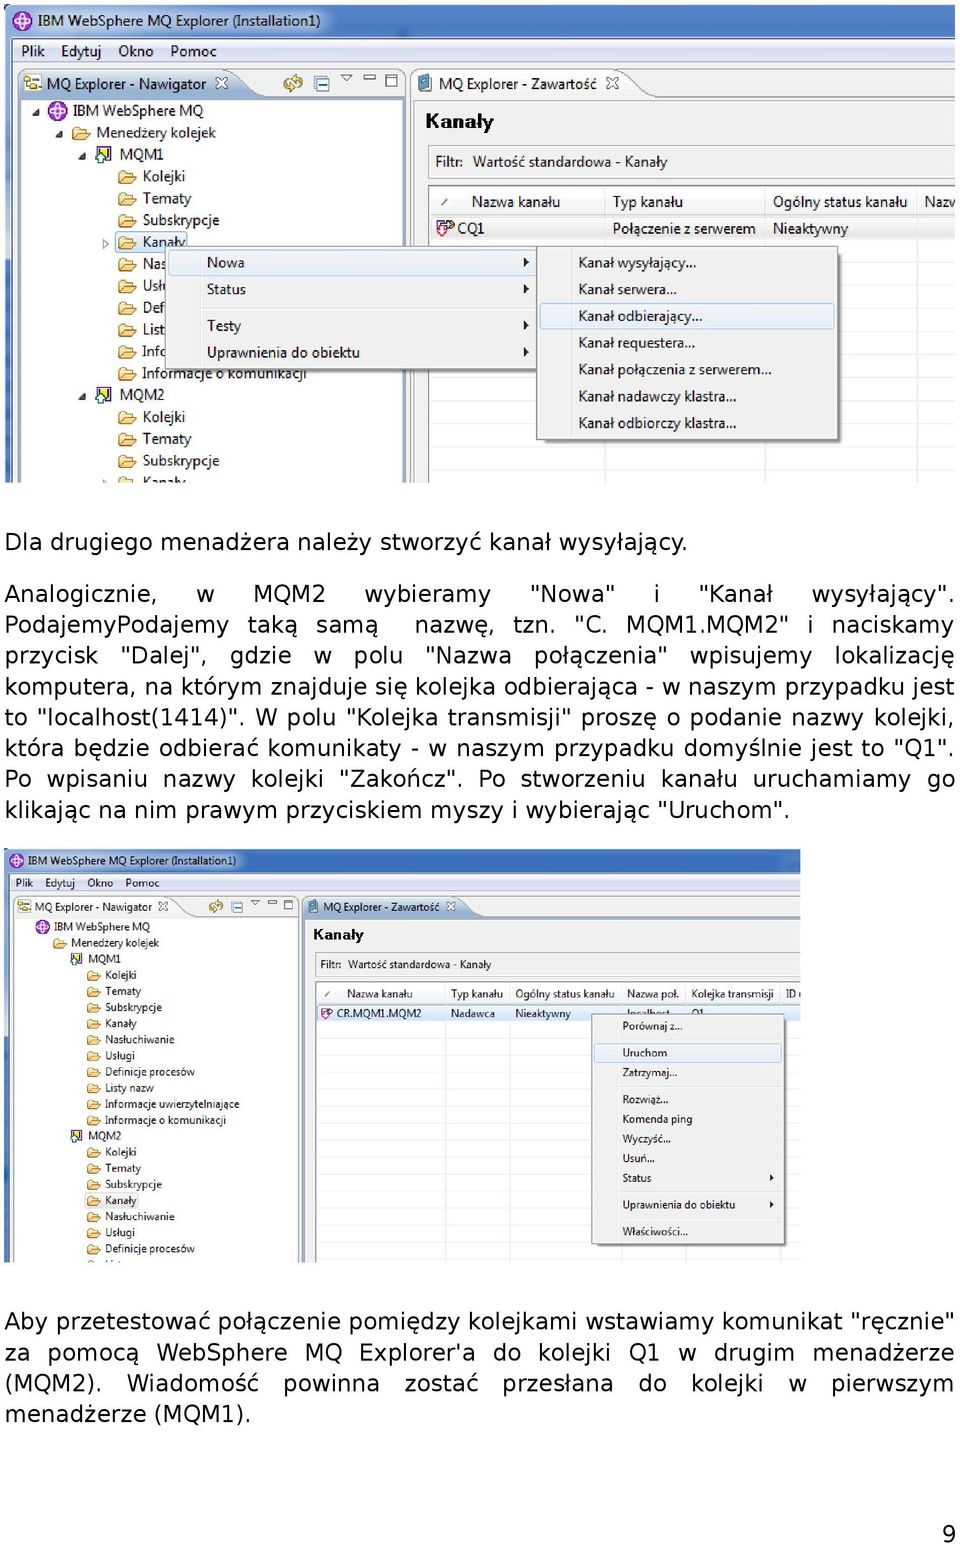Open the Status submenu arrow in the second screenshot's context menu
960x1544 pixels.
coord(771,1178)
